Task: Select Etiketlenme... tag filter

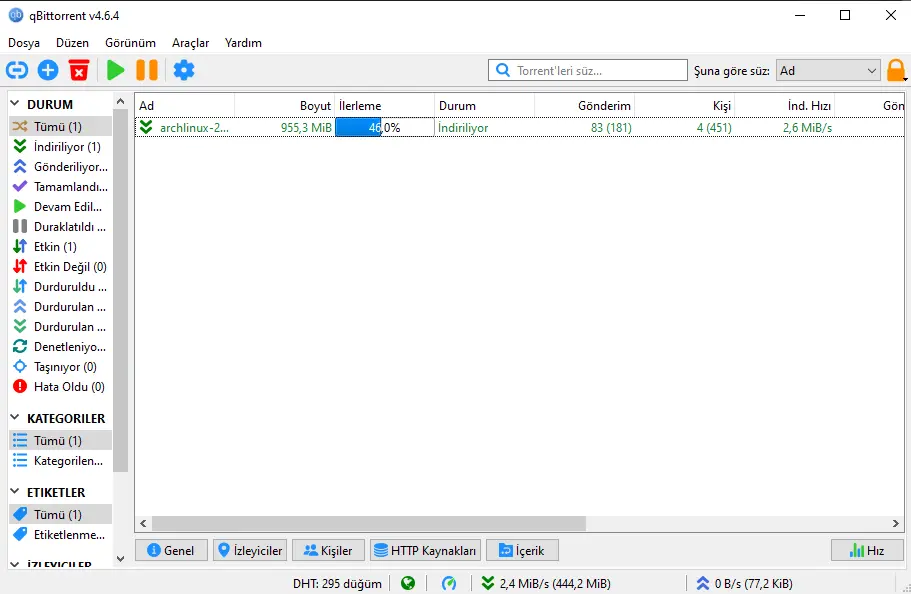Action: [60, 534]
